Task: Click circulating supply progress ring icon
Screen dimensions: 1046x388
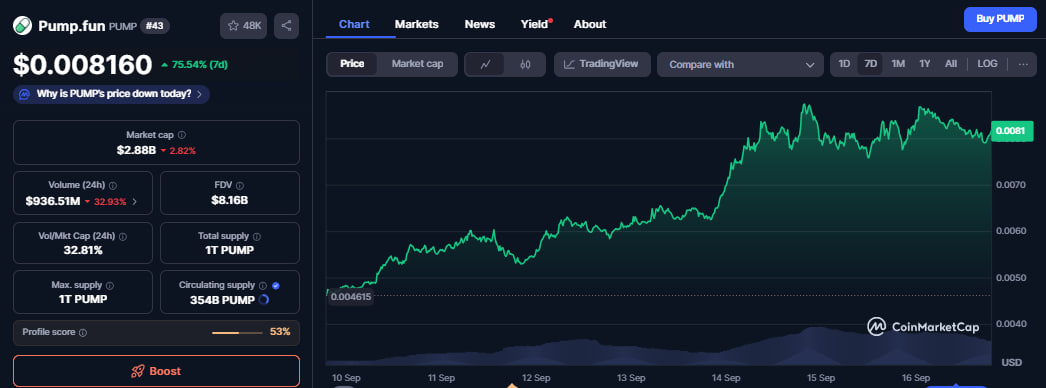Action: 264,300
